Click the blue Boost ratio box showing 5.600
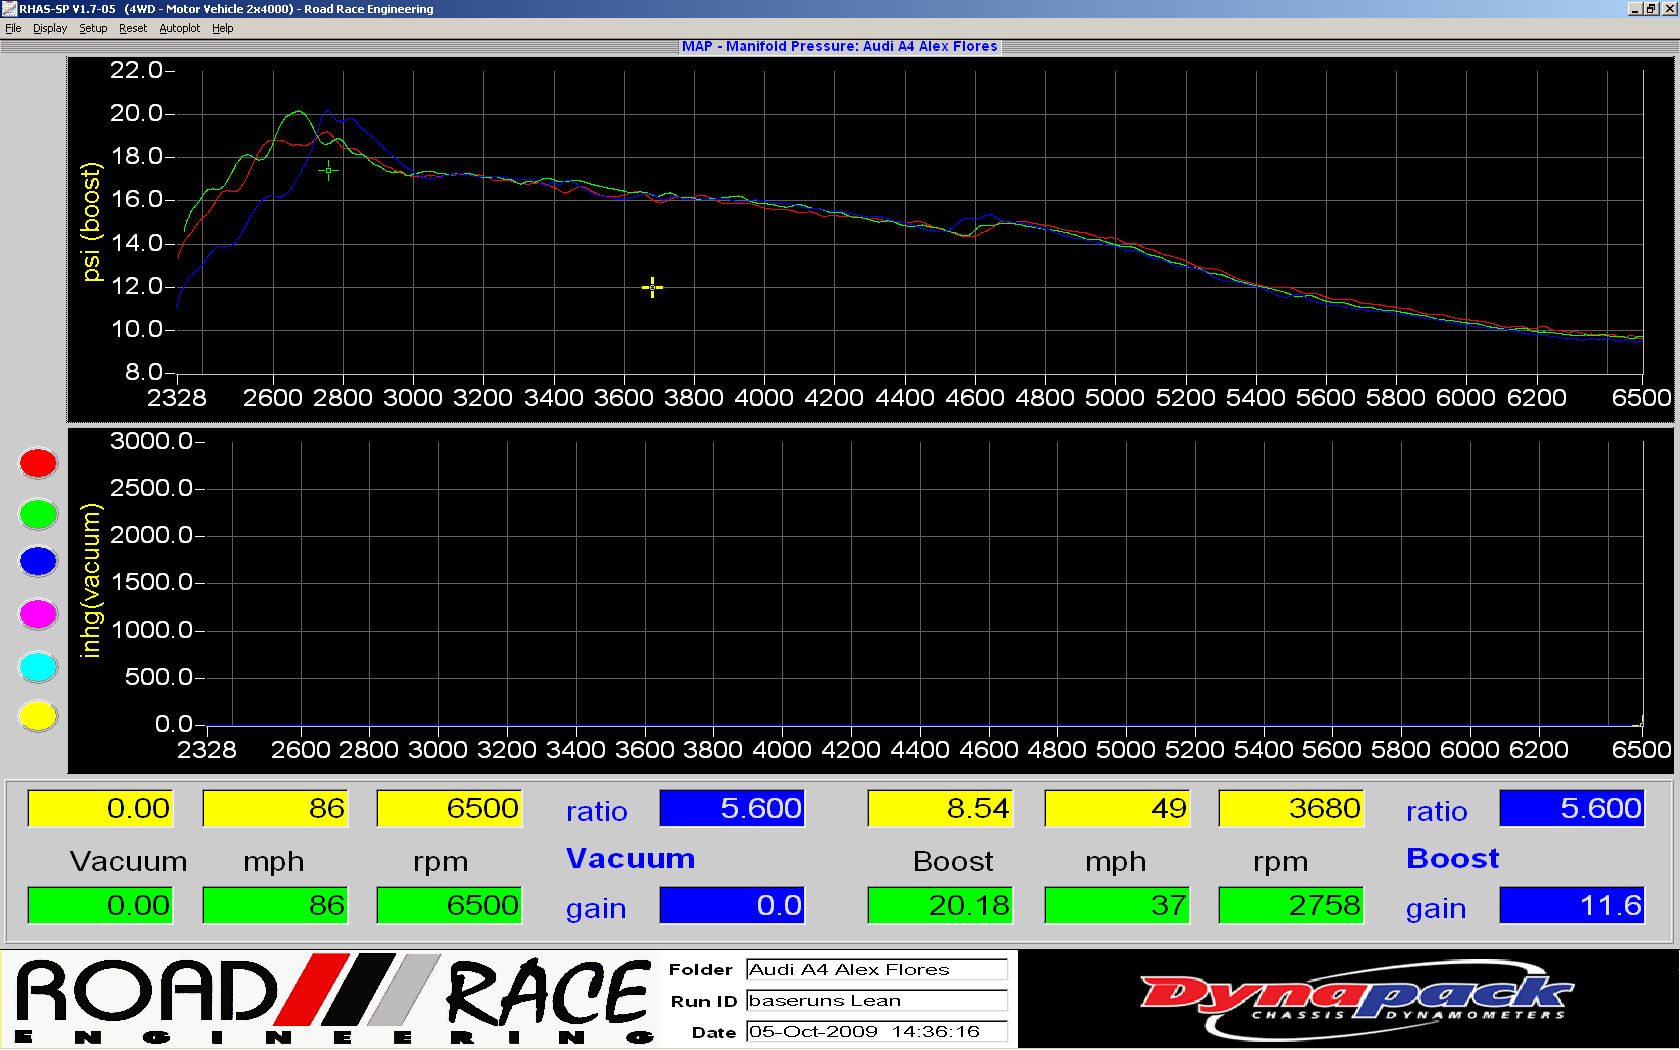Image resolution: width=1680 pixels, height=1050 pixels. (x=1572, y=808)
